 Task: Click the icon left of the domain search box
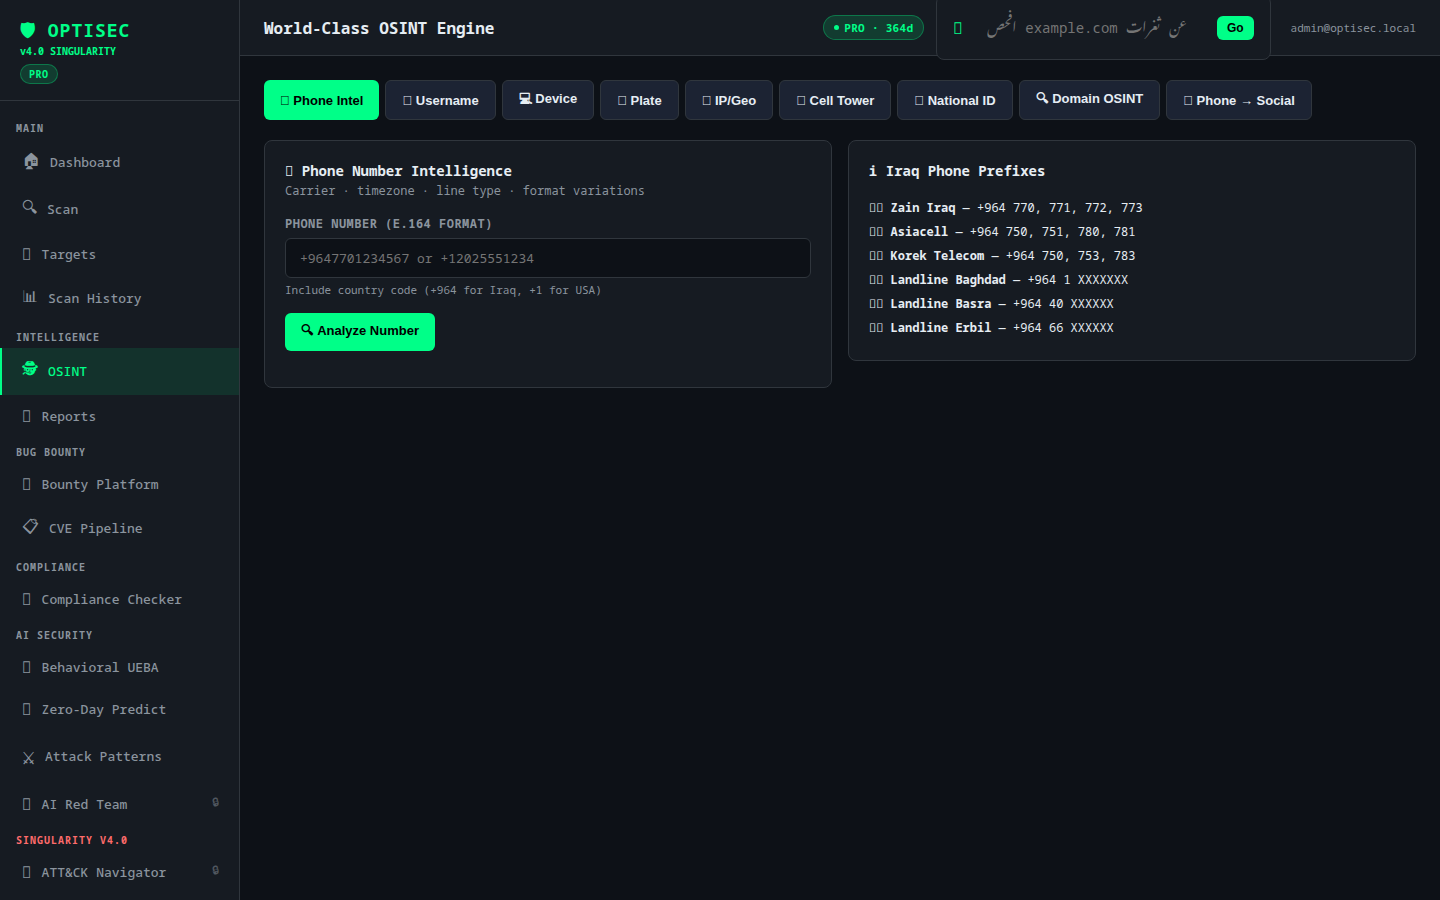[x=958, y=28]
